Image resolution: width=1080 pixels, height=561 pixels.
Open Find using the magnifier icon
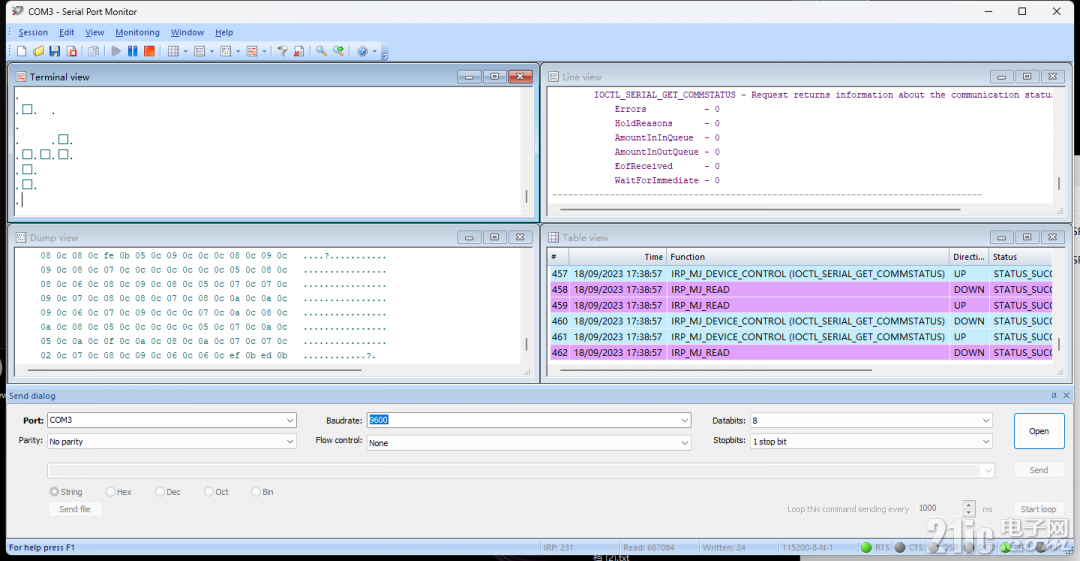coord(321,51)
